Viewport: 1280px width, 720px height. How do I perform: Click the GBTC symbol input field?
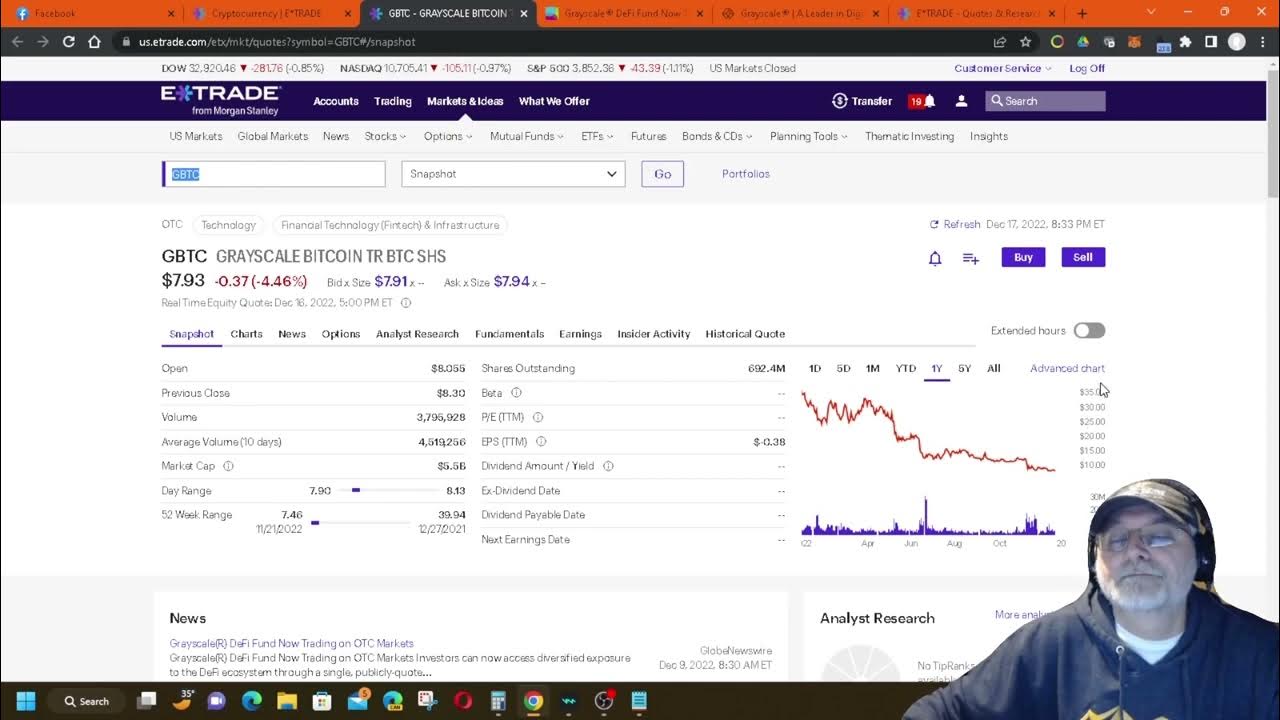[x=274, y=174]
